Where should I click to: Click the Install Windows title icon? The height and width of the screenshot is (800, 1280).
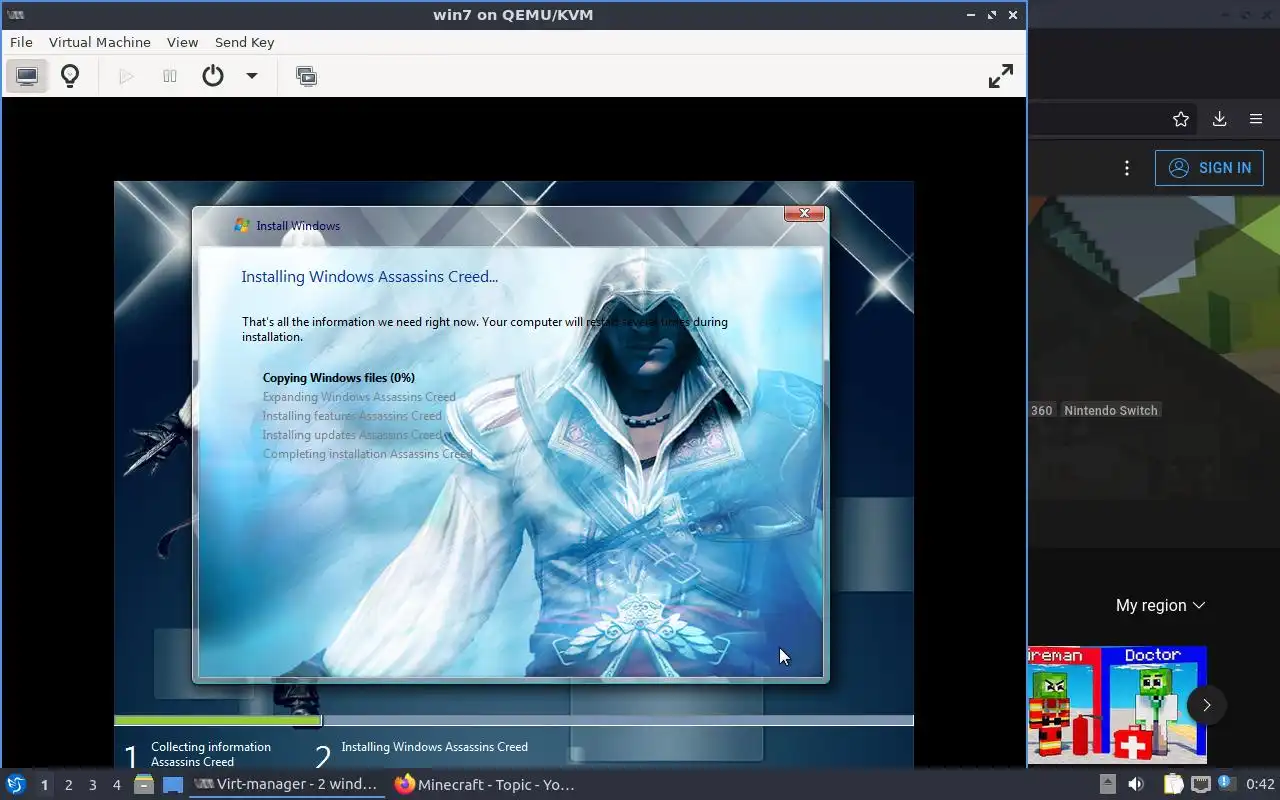241,226
